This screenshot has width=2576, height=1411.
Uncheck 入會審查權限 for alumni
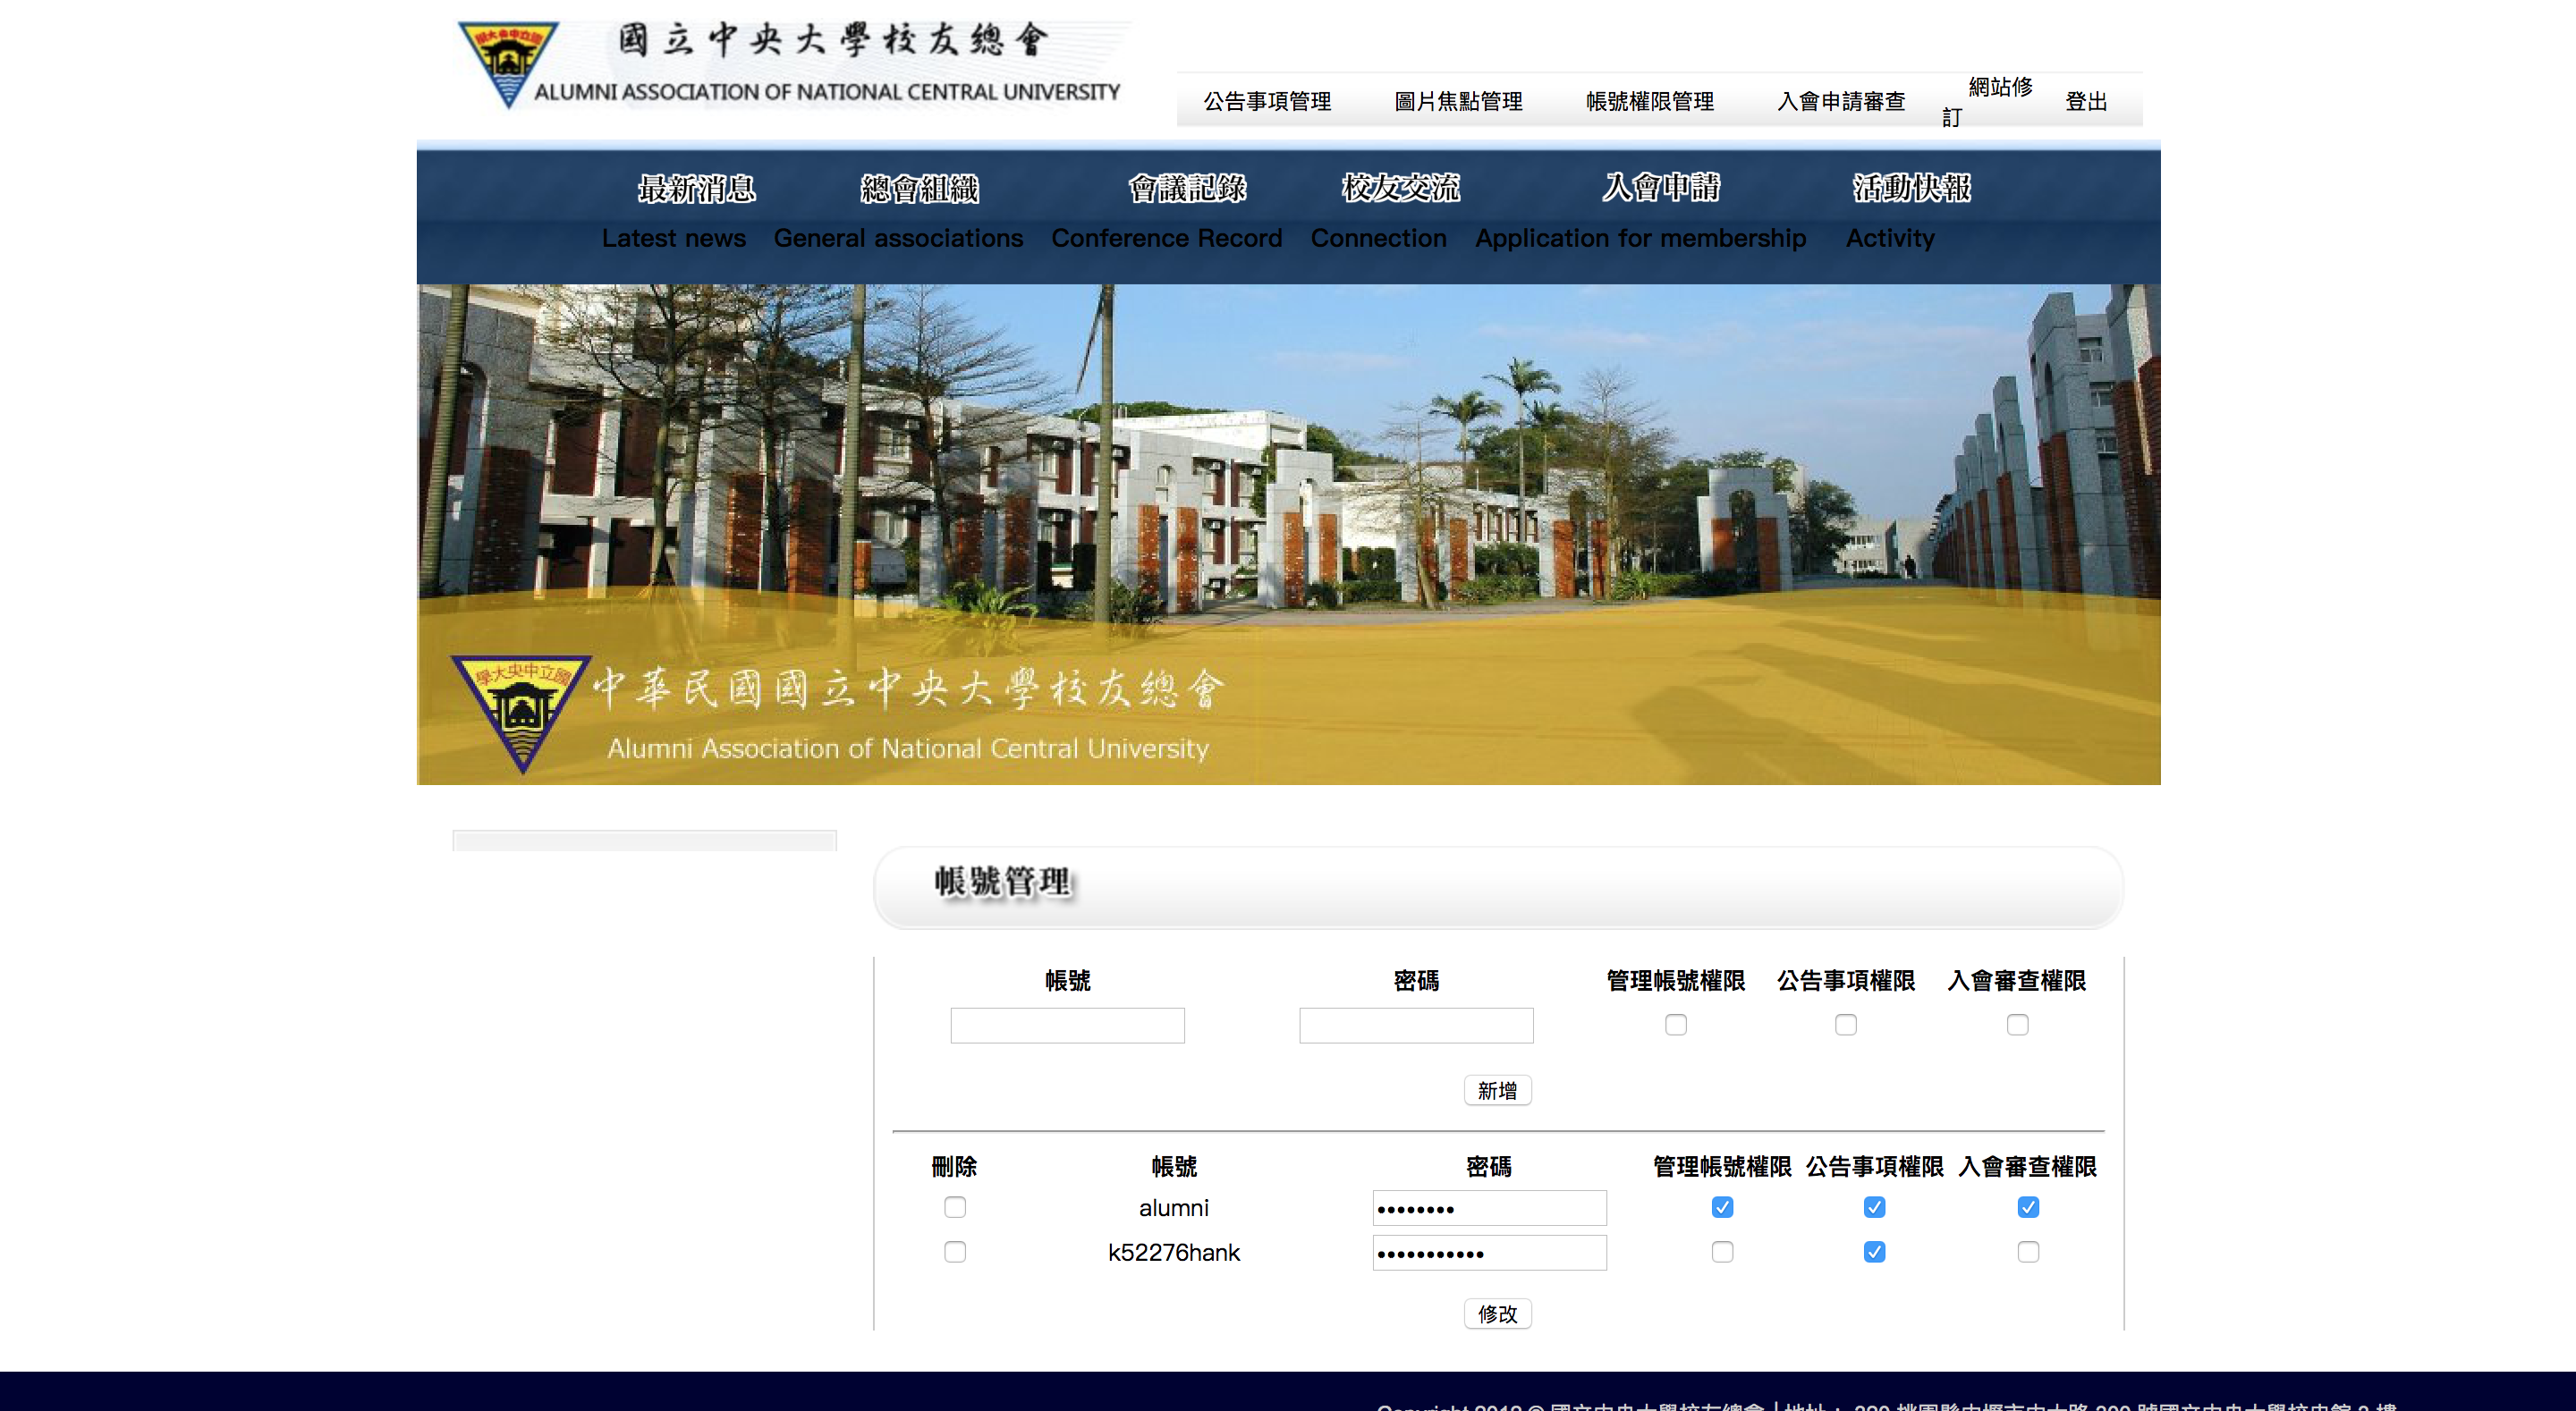tap(2028, 1207)
